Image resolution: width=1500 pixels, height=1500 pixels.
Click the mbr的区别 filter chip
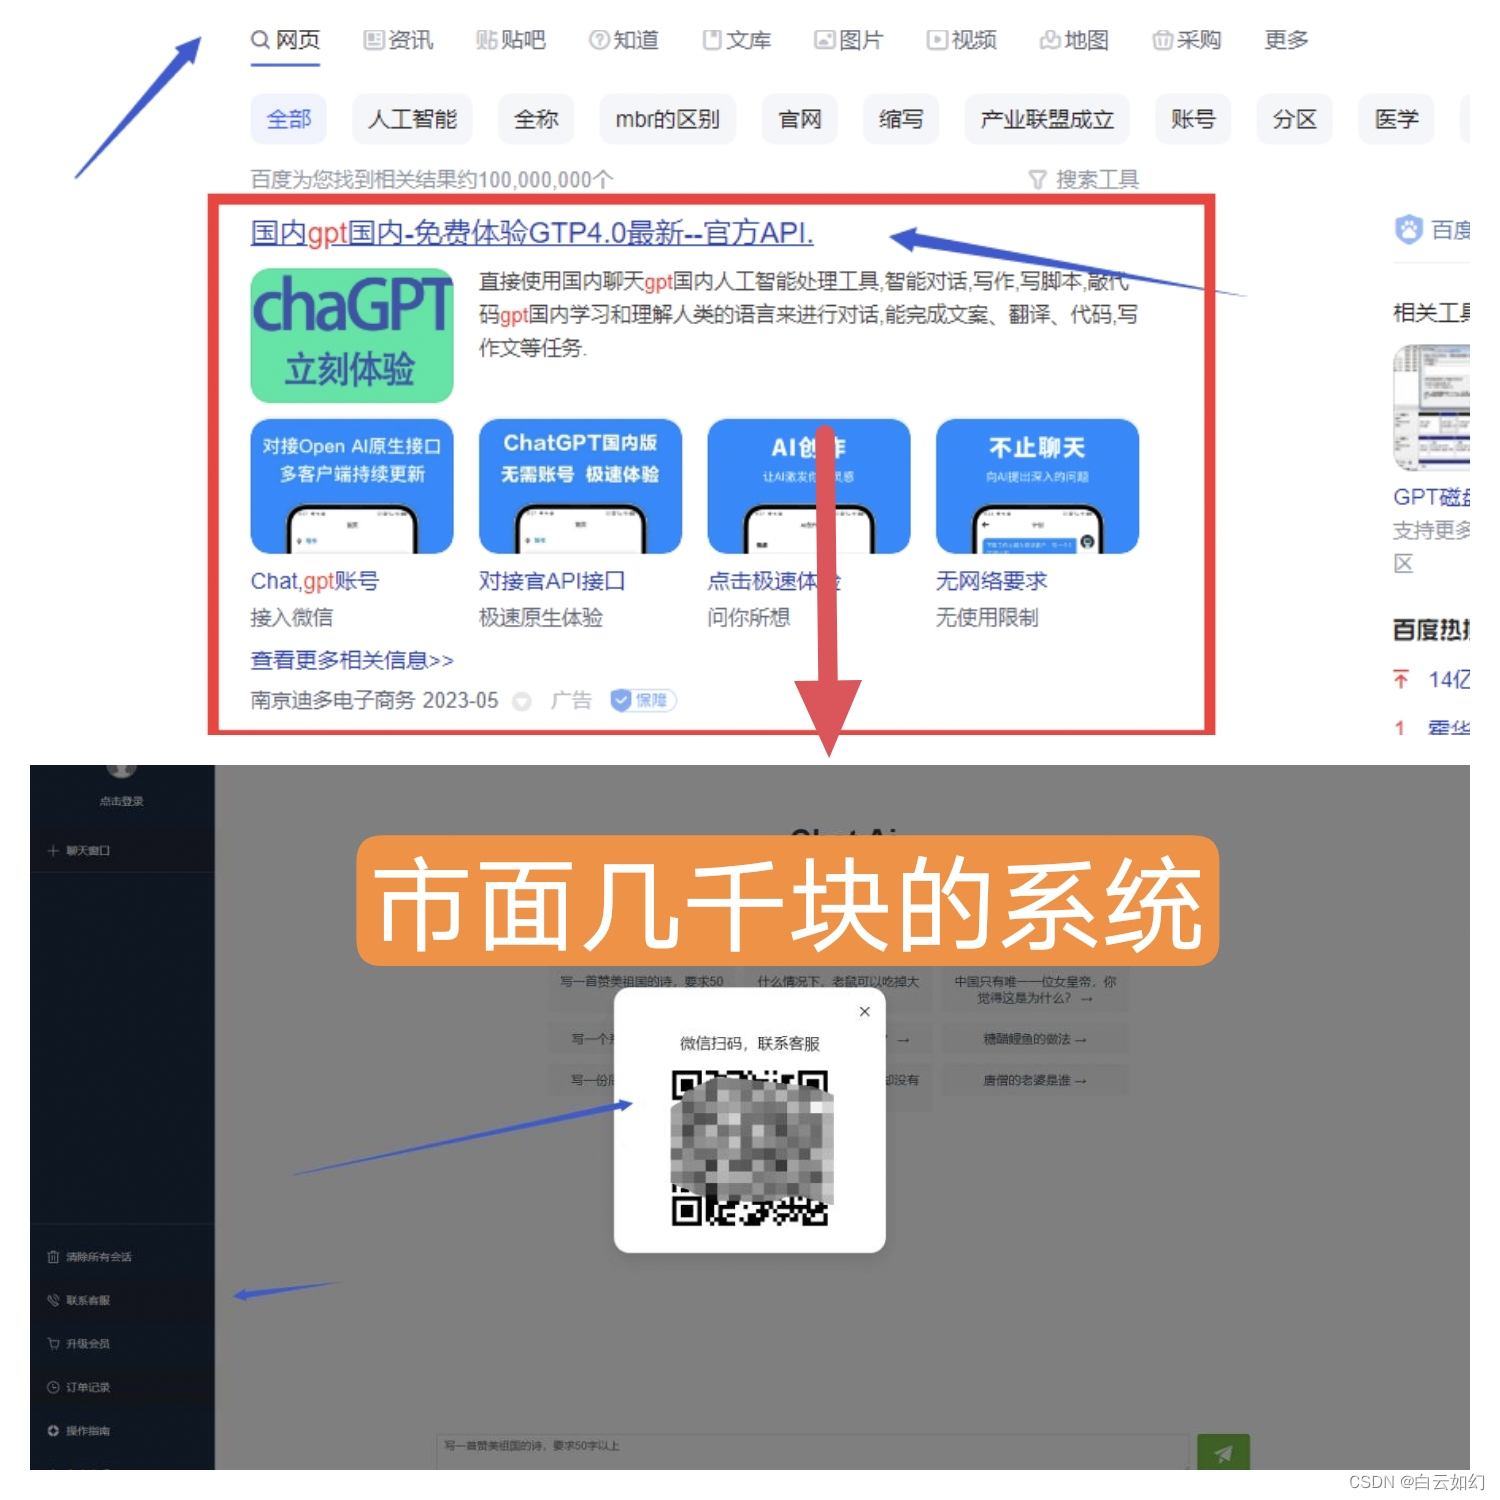pos(667,119)
